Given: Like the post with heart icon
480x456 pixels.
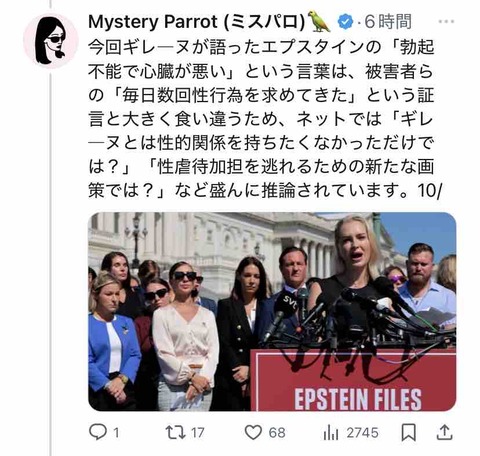Looking at the screenshot, I should pyautogui.click(x=253, y=432).
